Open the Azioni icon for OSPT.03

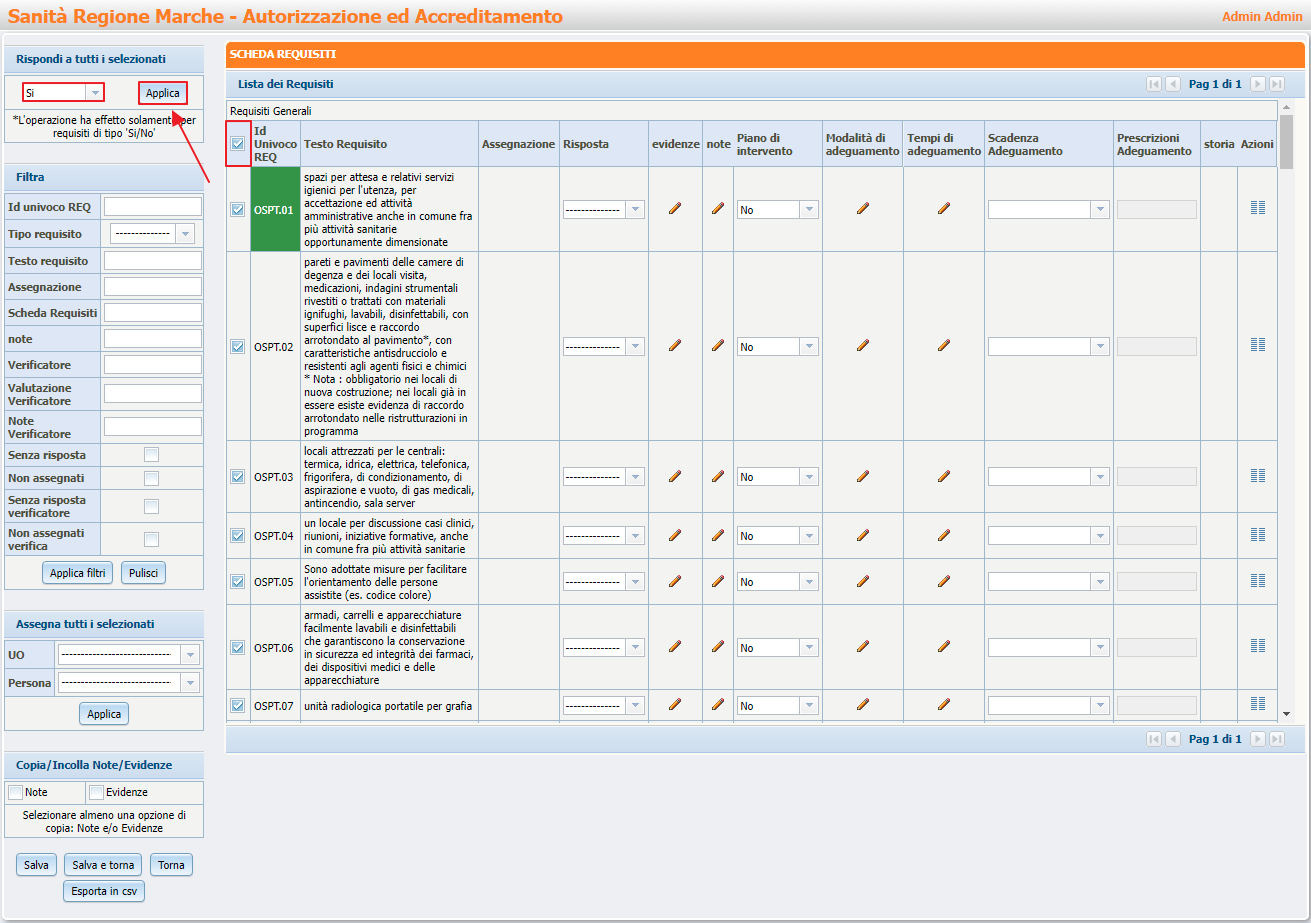[1258, 476]
